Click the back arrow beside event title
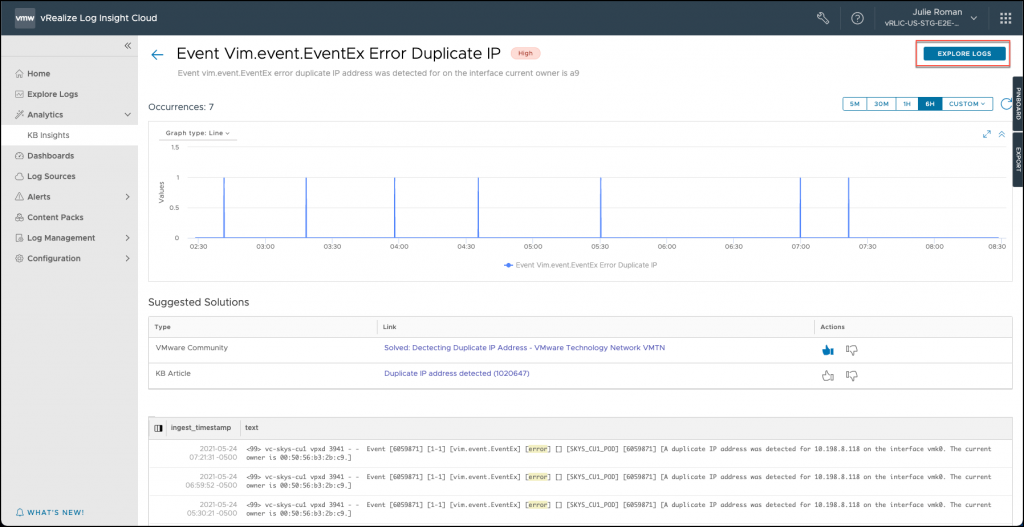This screenshot has width=1024, height=527. click(x=157, y=55)
